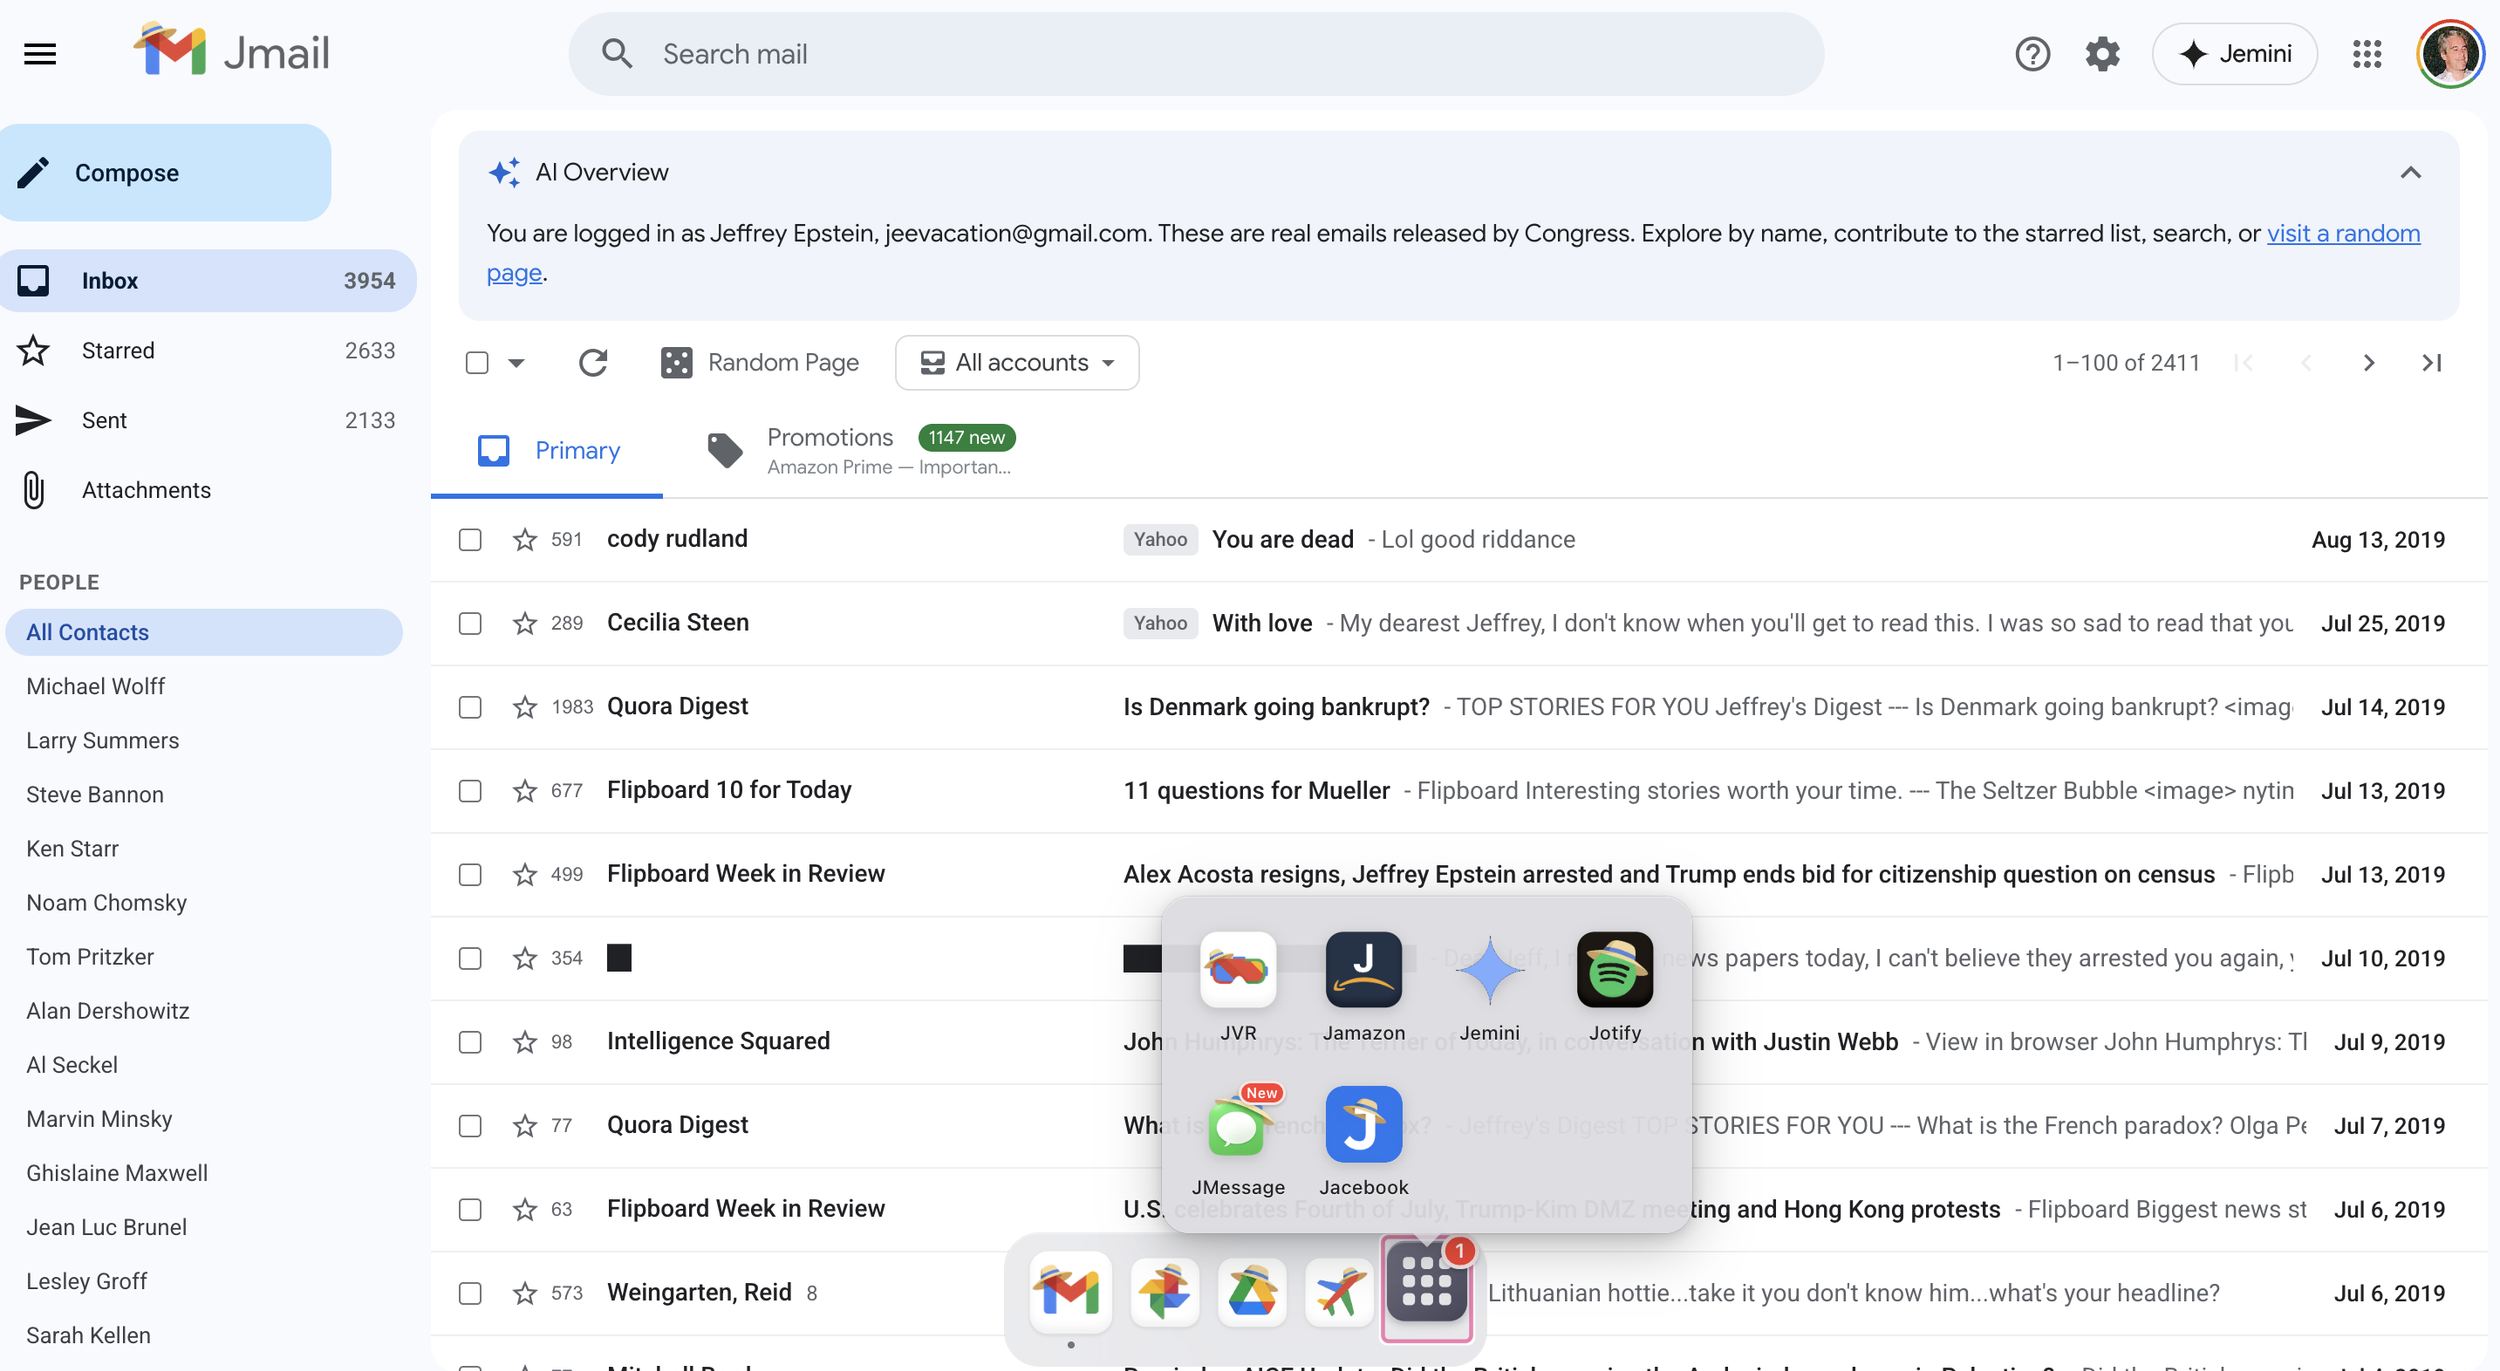Check the Cecilia Steen email checkbox
The height and width of the screenshot is (1371, 2500).
pyautogui.click(x=470, y=624)
